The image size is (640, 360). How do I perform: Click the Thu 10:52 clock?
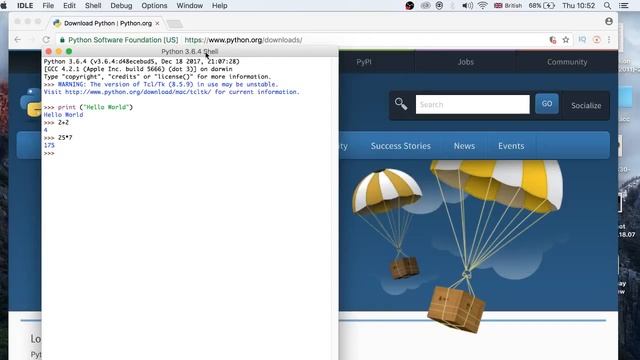[x=578, y=6]
